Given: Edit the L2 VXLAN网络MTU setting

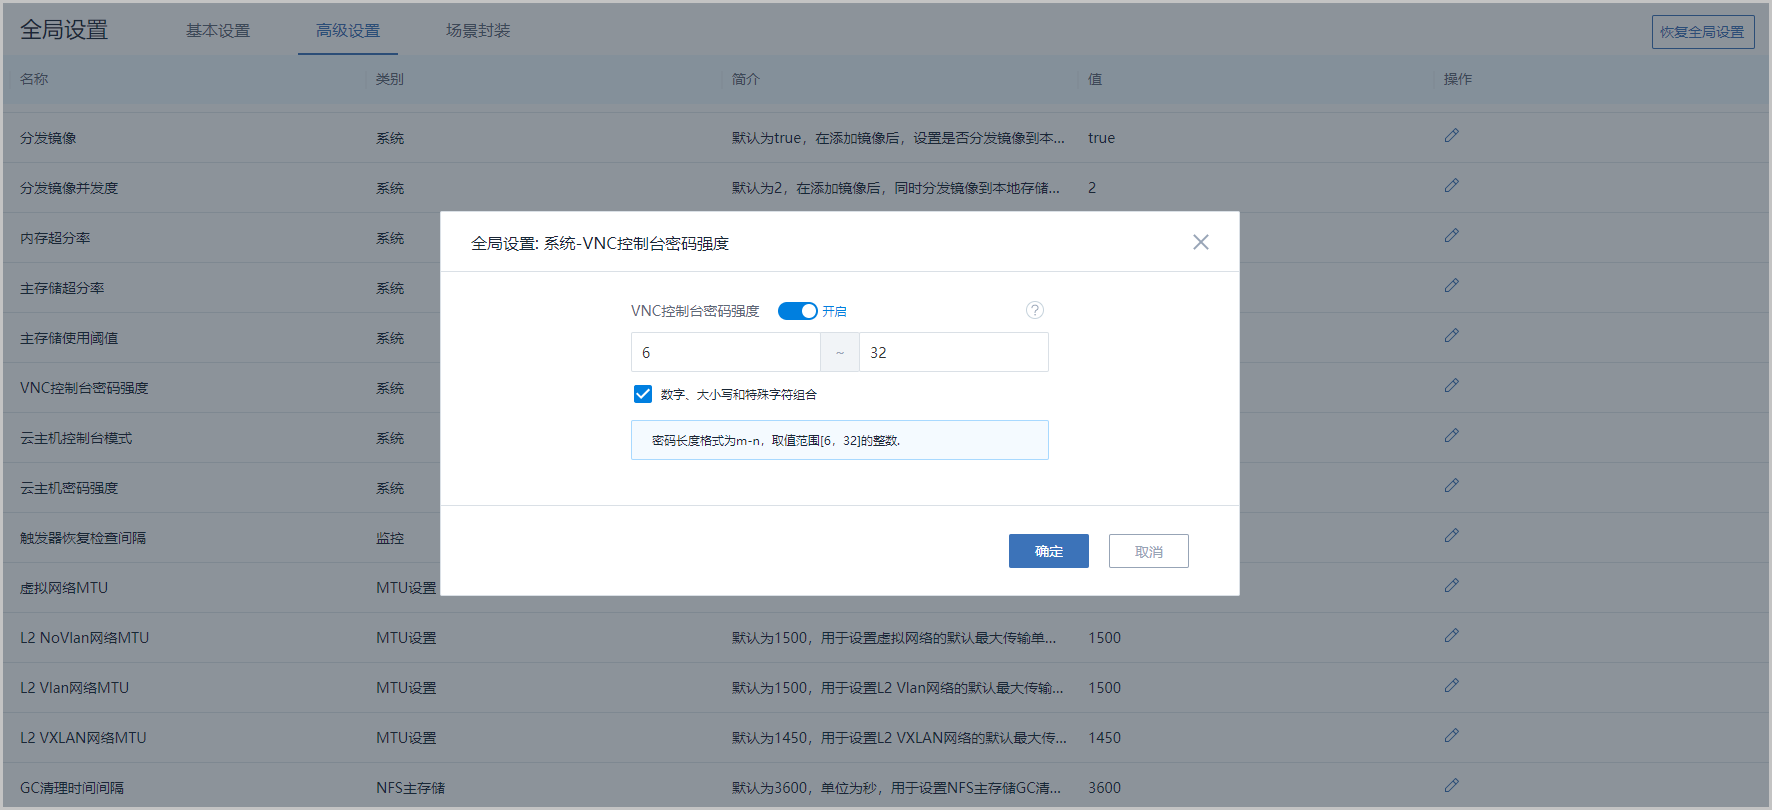Looking at the screenshot, I should [x=1451, y=735].
